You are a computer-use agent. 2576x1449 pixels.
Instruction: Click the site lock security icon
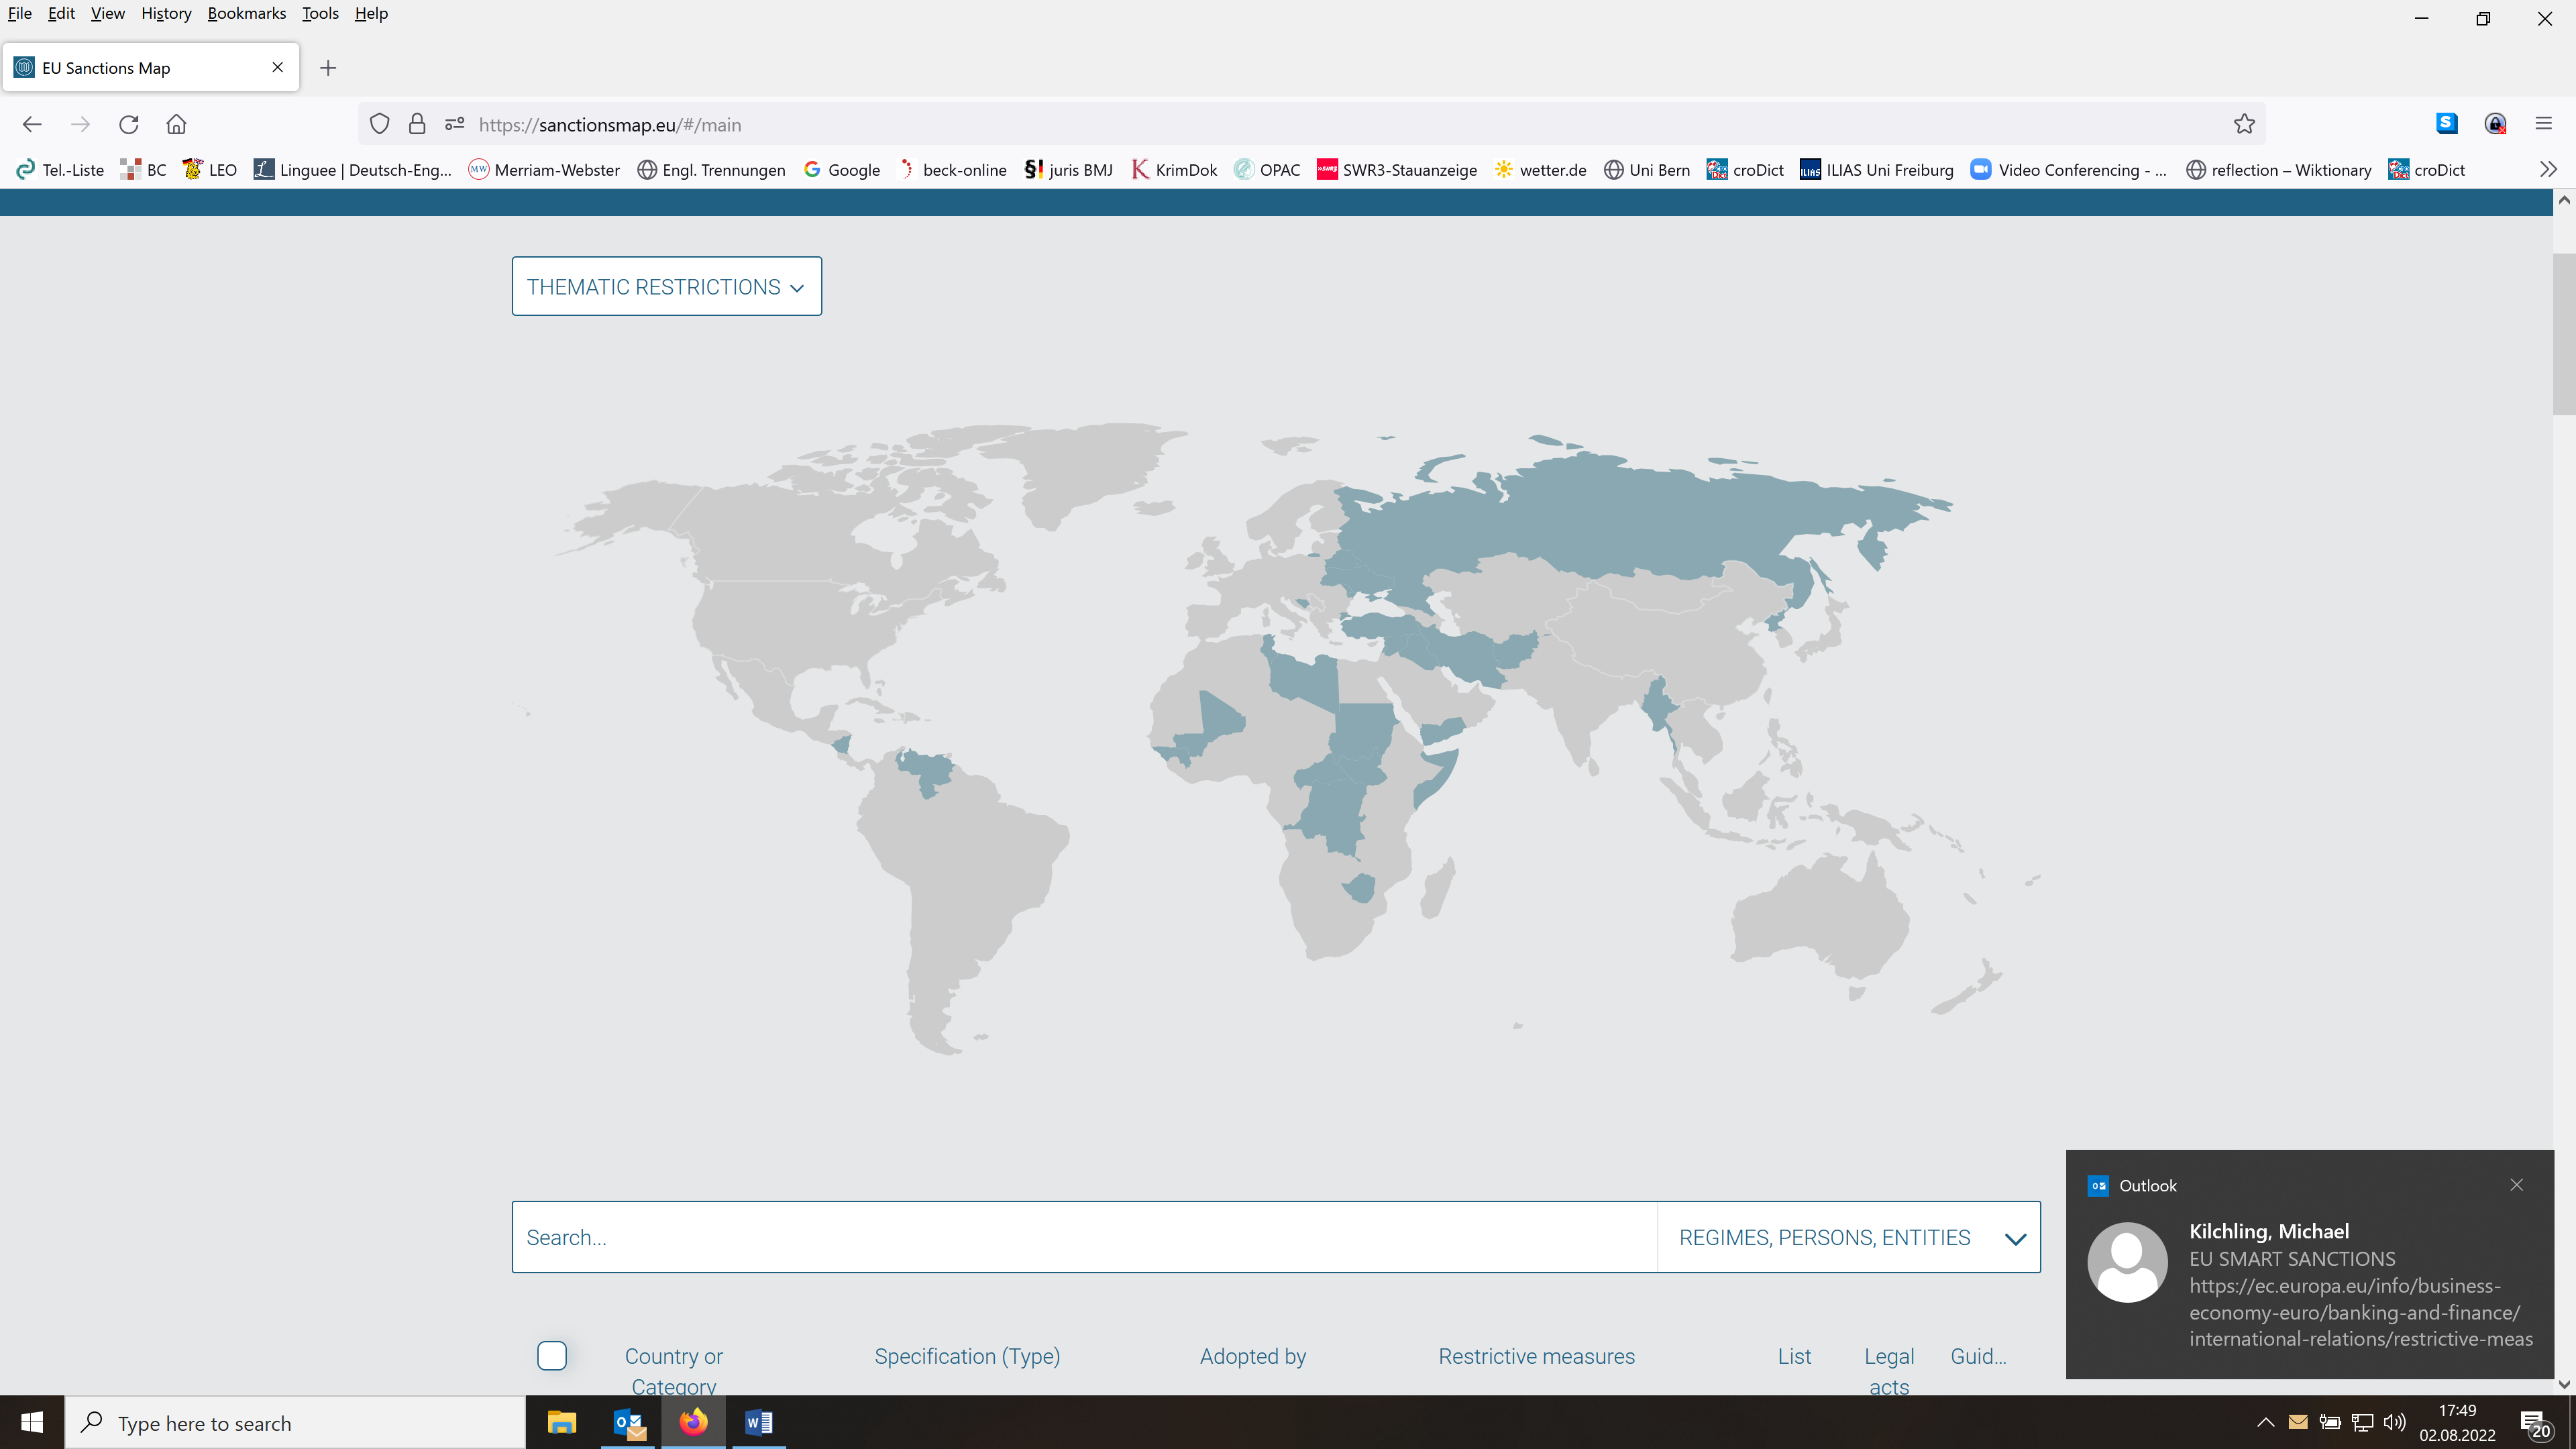[x=417, y=124]
